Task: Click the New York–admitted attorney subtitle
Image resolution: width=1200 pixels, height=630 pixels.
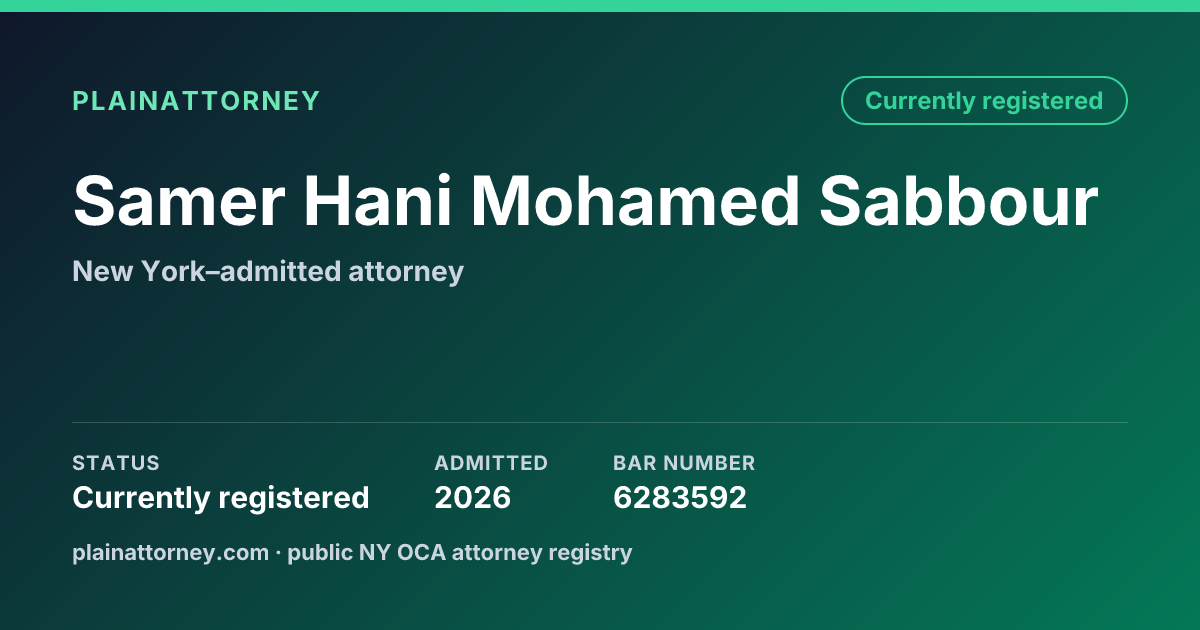Action: click(268, 271)
